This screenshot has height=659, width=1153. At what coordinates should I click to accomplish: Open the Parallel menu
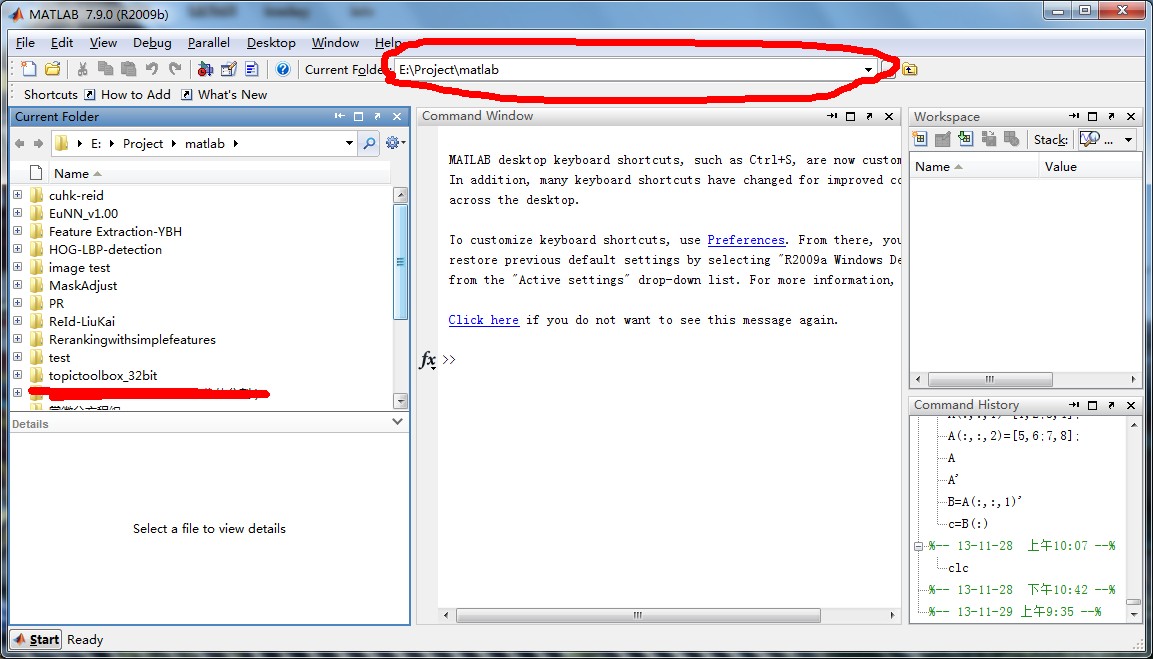tap(209, 43)
